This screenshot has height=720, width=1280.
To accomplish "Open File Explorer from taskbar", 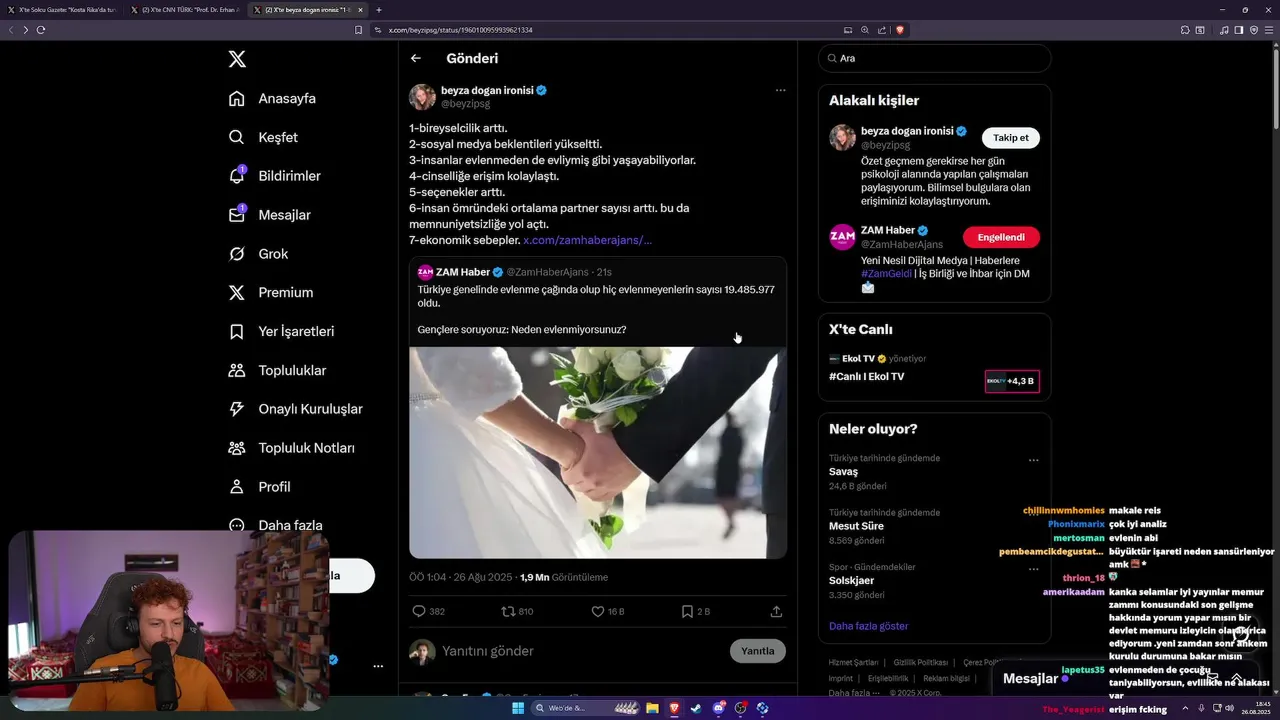I will tap(652, 708).
